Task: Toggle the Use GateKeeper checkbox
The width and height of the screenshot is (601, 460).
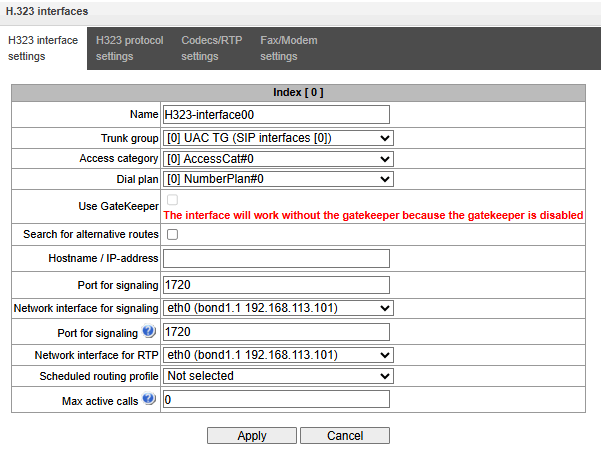Action: (172, 200)
